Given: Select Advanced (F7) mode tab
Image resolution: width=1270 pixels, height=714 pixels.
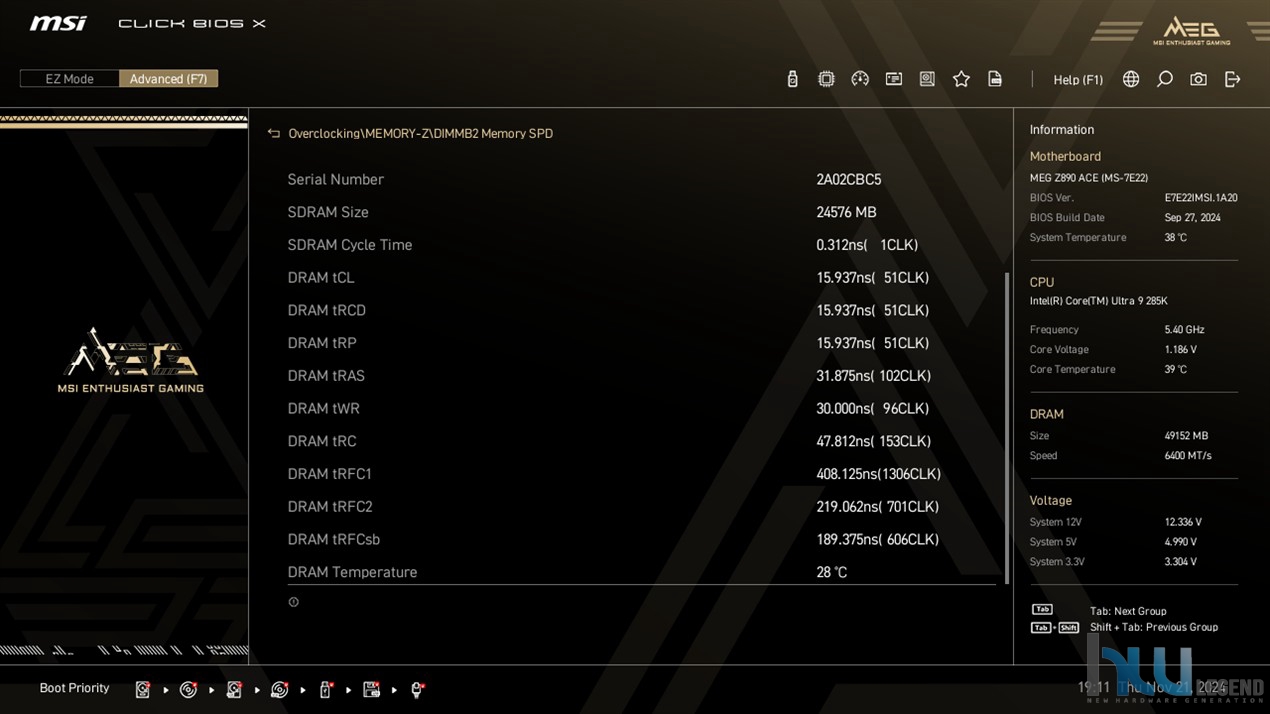Looking at the screenshot, I should point(168,79).
